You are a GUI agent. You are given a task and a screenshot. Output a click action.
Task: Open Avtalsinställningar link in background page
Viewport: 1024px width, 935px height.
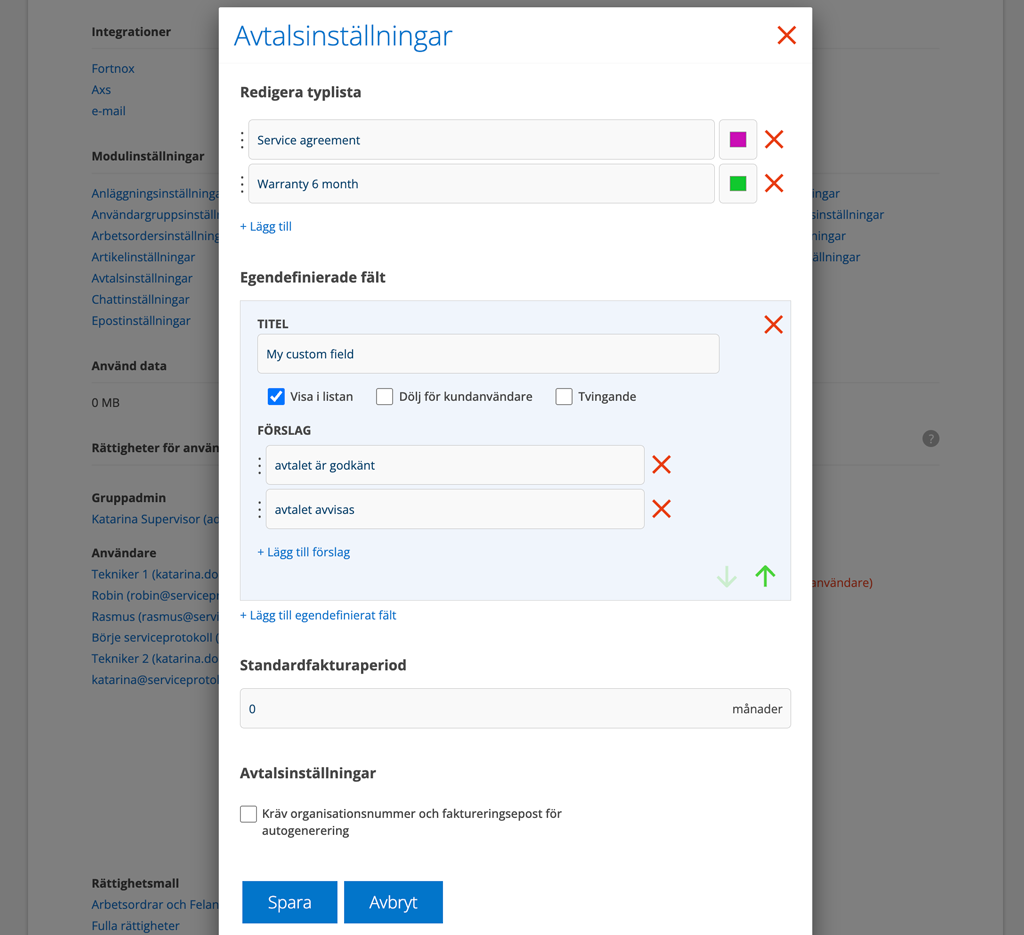point(142,278)
